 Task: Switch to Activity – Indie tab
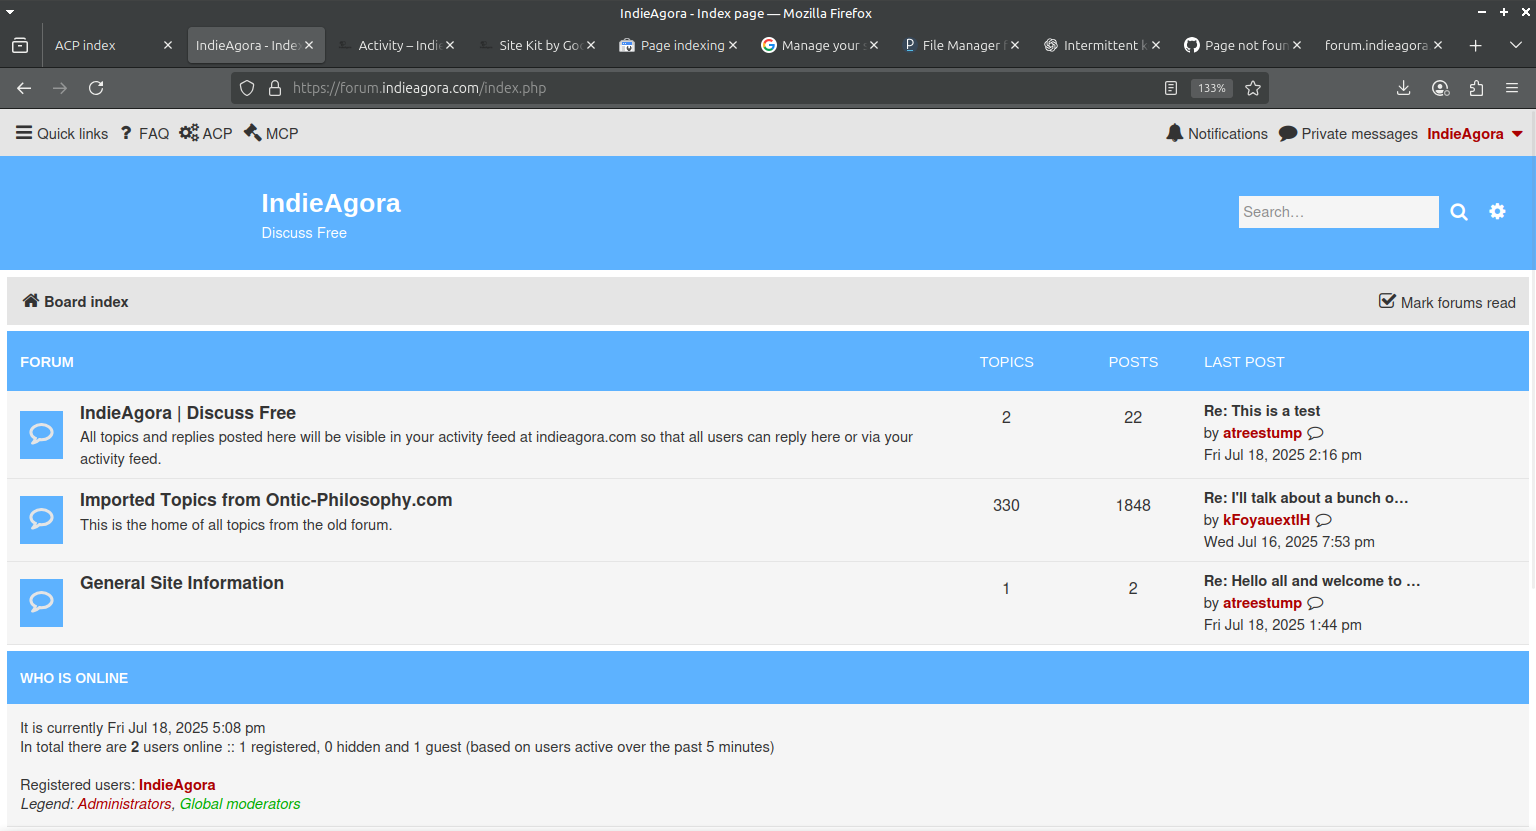[x=399, y=45]
